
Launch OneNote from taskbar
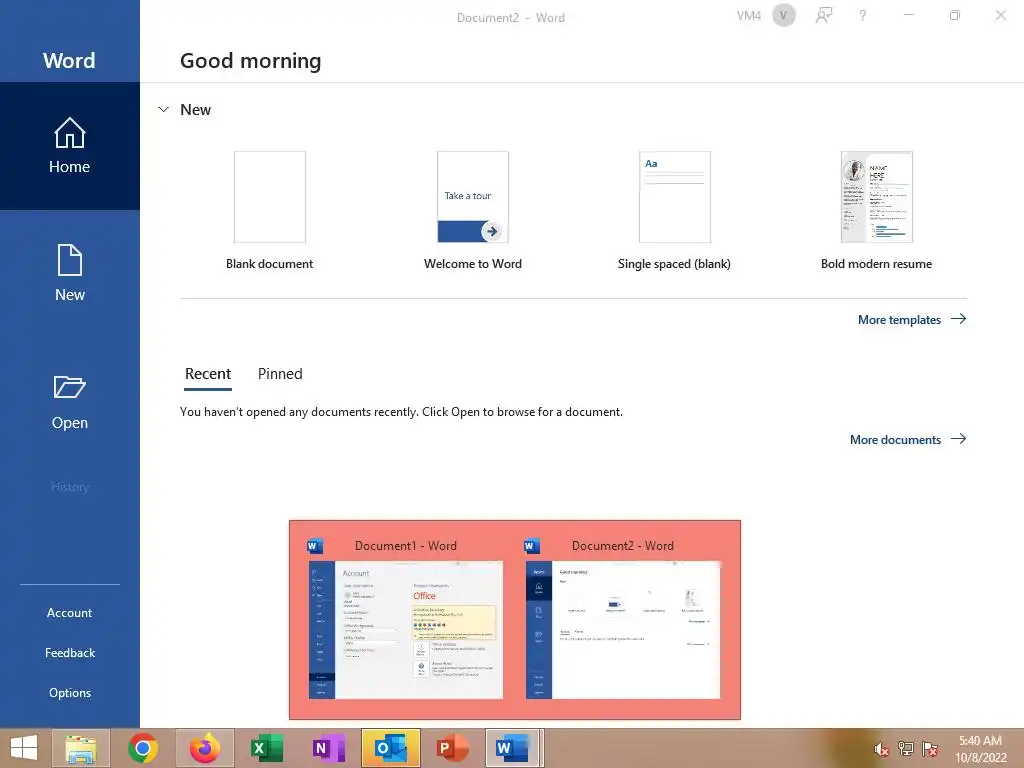(x=328, y=748)
